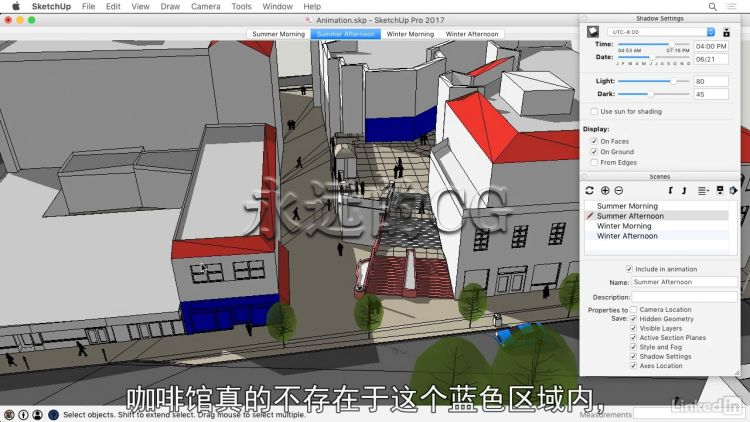Enable From Edges shadow display

coord(594,163)
